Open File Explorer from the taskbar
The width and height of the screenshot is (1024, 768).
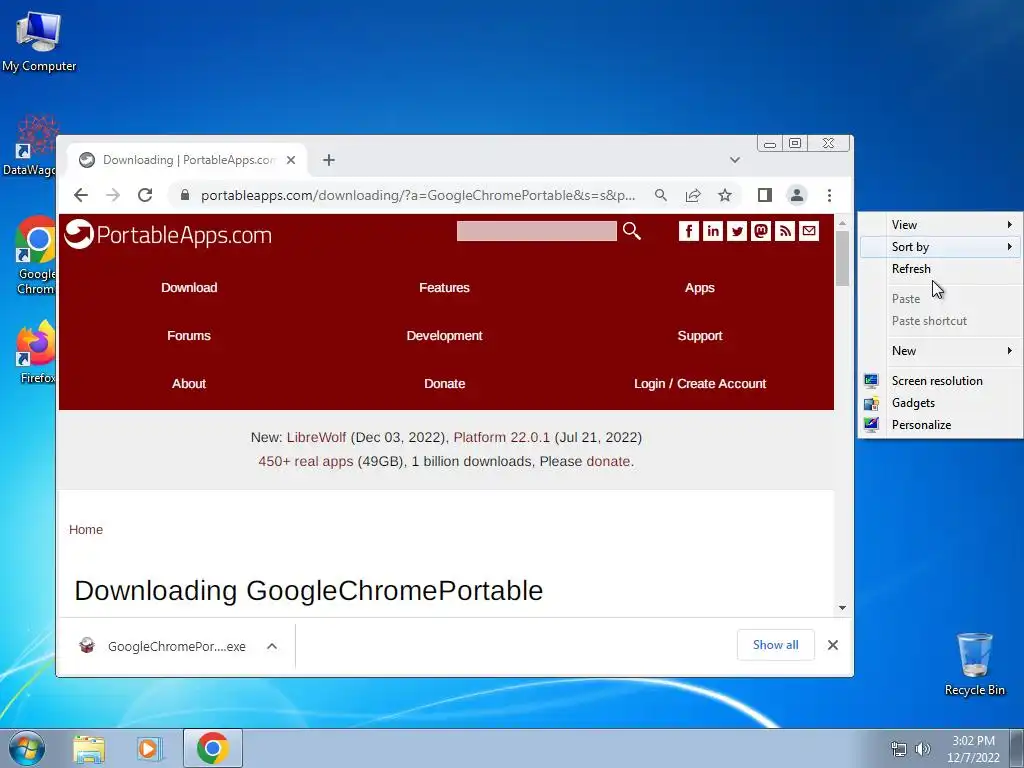[89, 749]
